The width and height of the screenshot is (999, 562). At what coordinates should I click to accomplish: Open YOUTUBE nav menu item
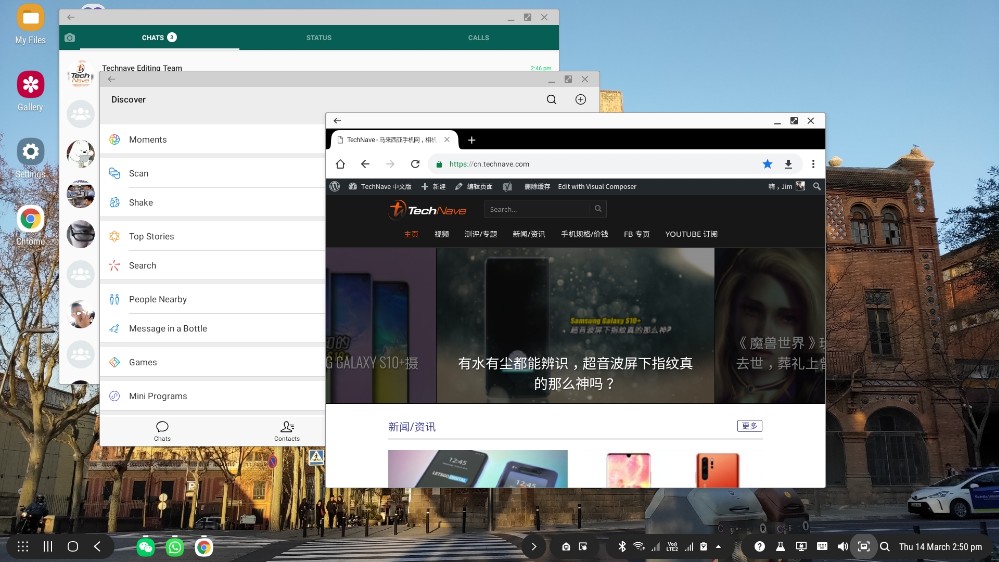(691, 234)
